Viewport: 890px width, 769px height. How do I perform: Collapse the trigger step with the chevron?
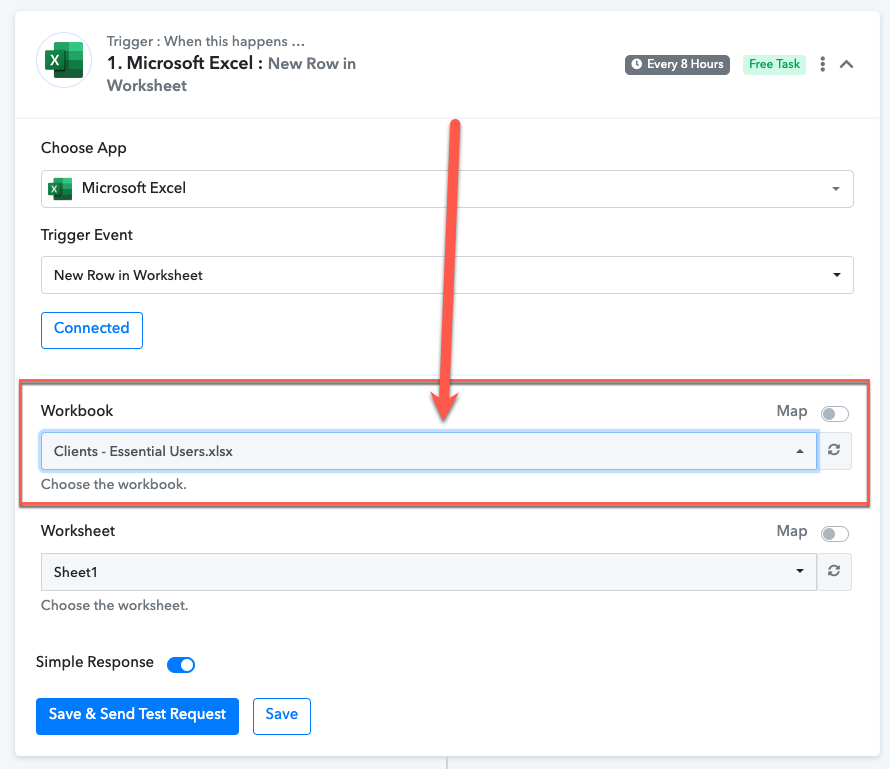click(846, 64)
